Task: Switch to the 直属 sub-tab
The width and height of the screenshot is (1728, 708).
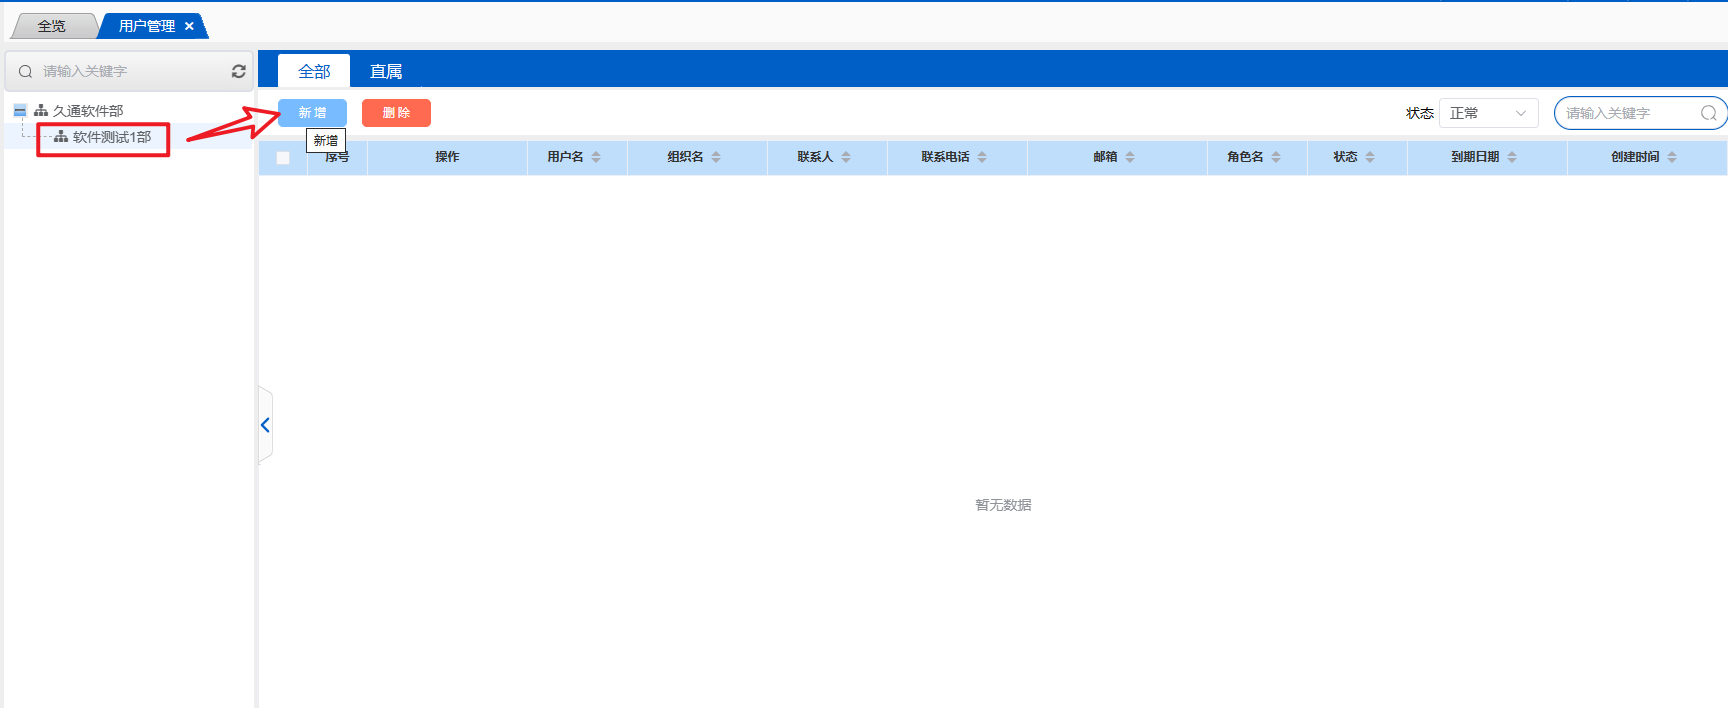Action: click(x=386, y=71)
